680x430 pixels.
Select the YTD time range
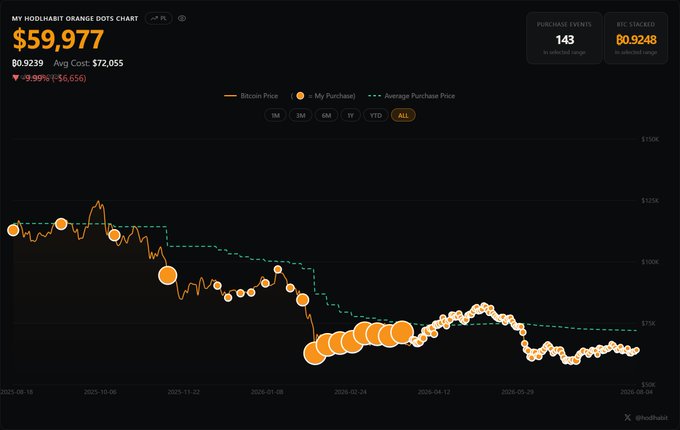click(x=376, y=115)
